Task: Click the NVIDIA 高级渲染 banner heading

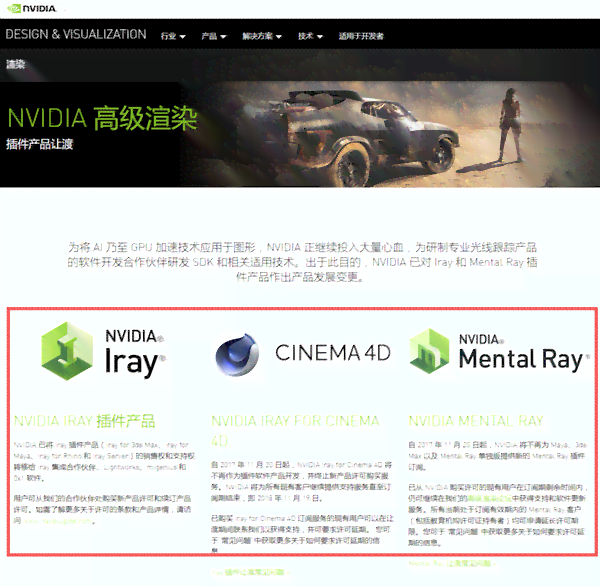Action: (x=102, y=118)
